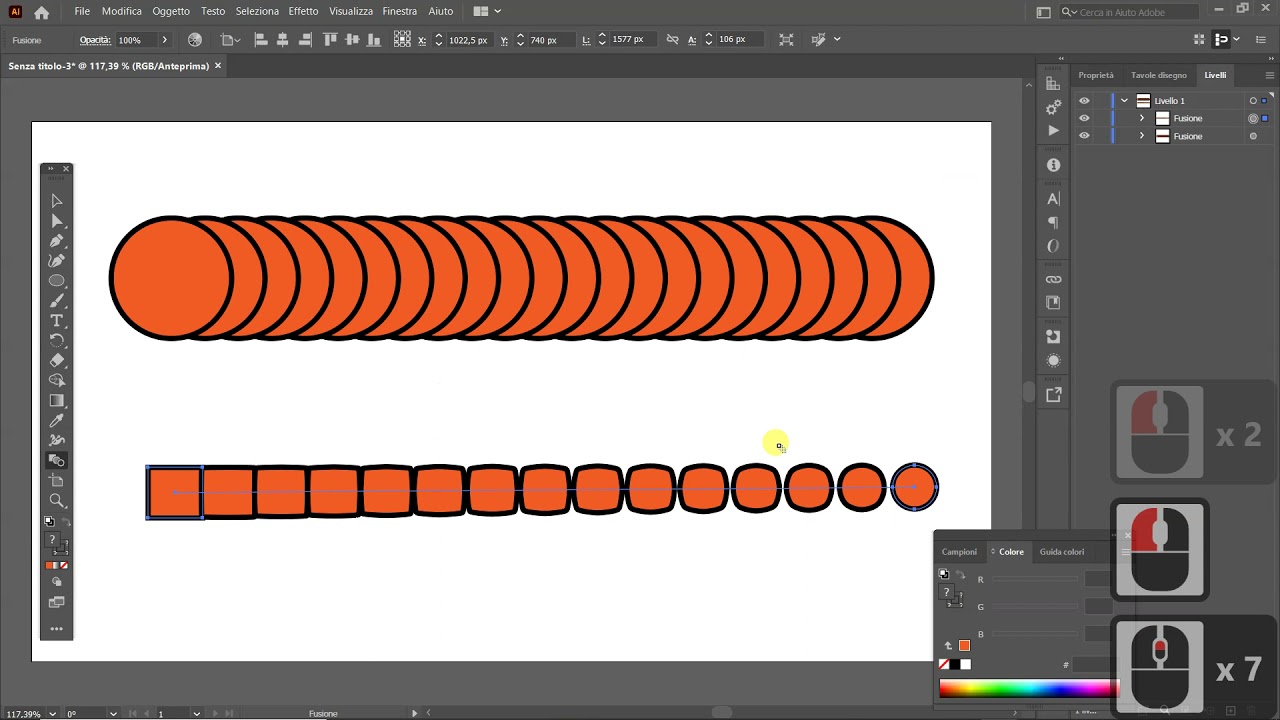This screenshot has height=720, width=1280.
Task: Open the Character panel icon
Action: (x=1053, y=199)
